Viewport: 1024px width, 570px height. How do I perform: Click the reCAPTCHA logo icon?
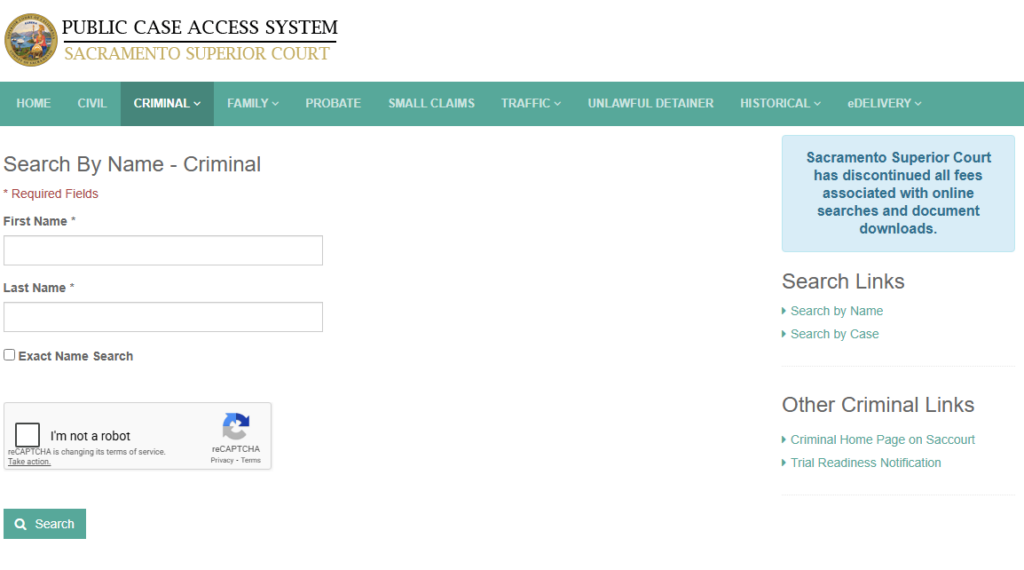tap(236, 427)
